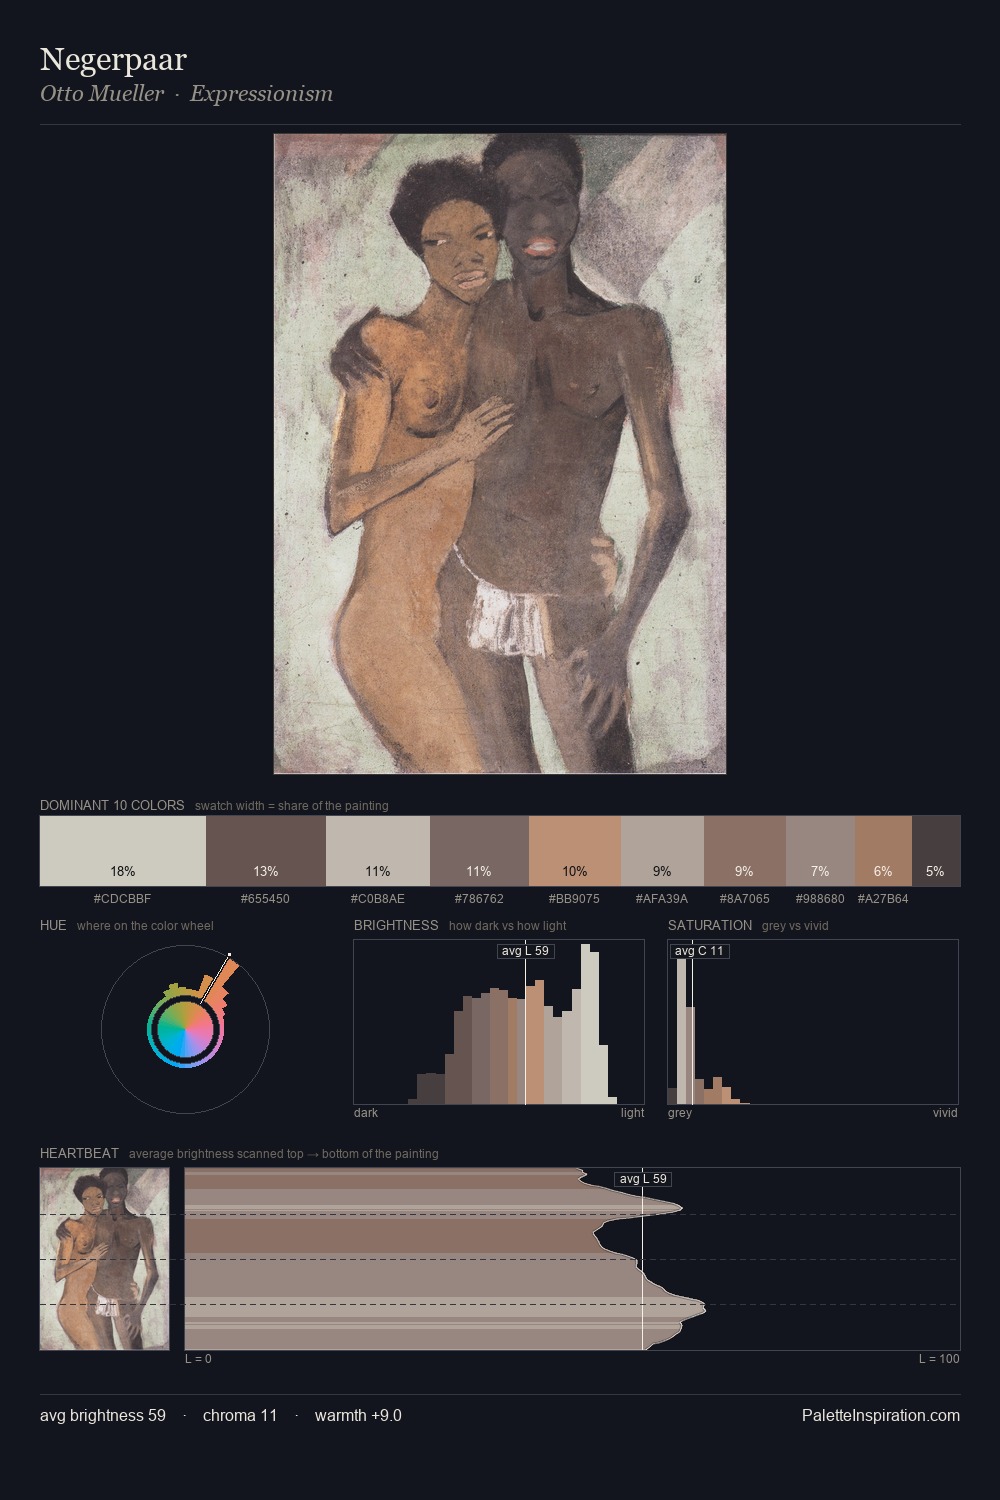The image size is (1000, 1500).
Task: Open the PaletteInspiration.com link
Action: tap(881, 1415)
